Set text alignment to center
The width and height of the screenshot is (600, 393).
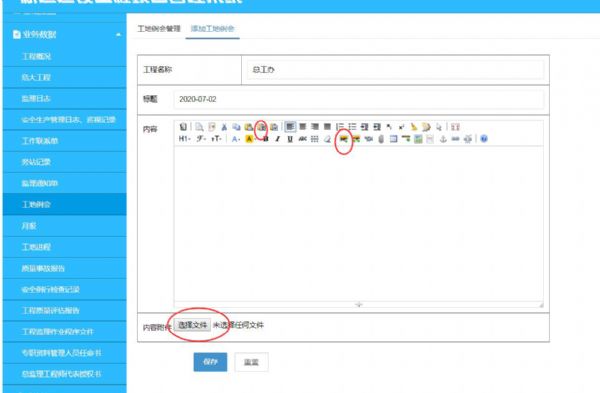pyautogui.click(x=302, y=127)
